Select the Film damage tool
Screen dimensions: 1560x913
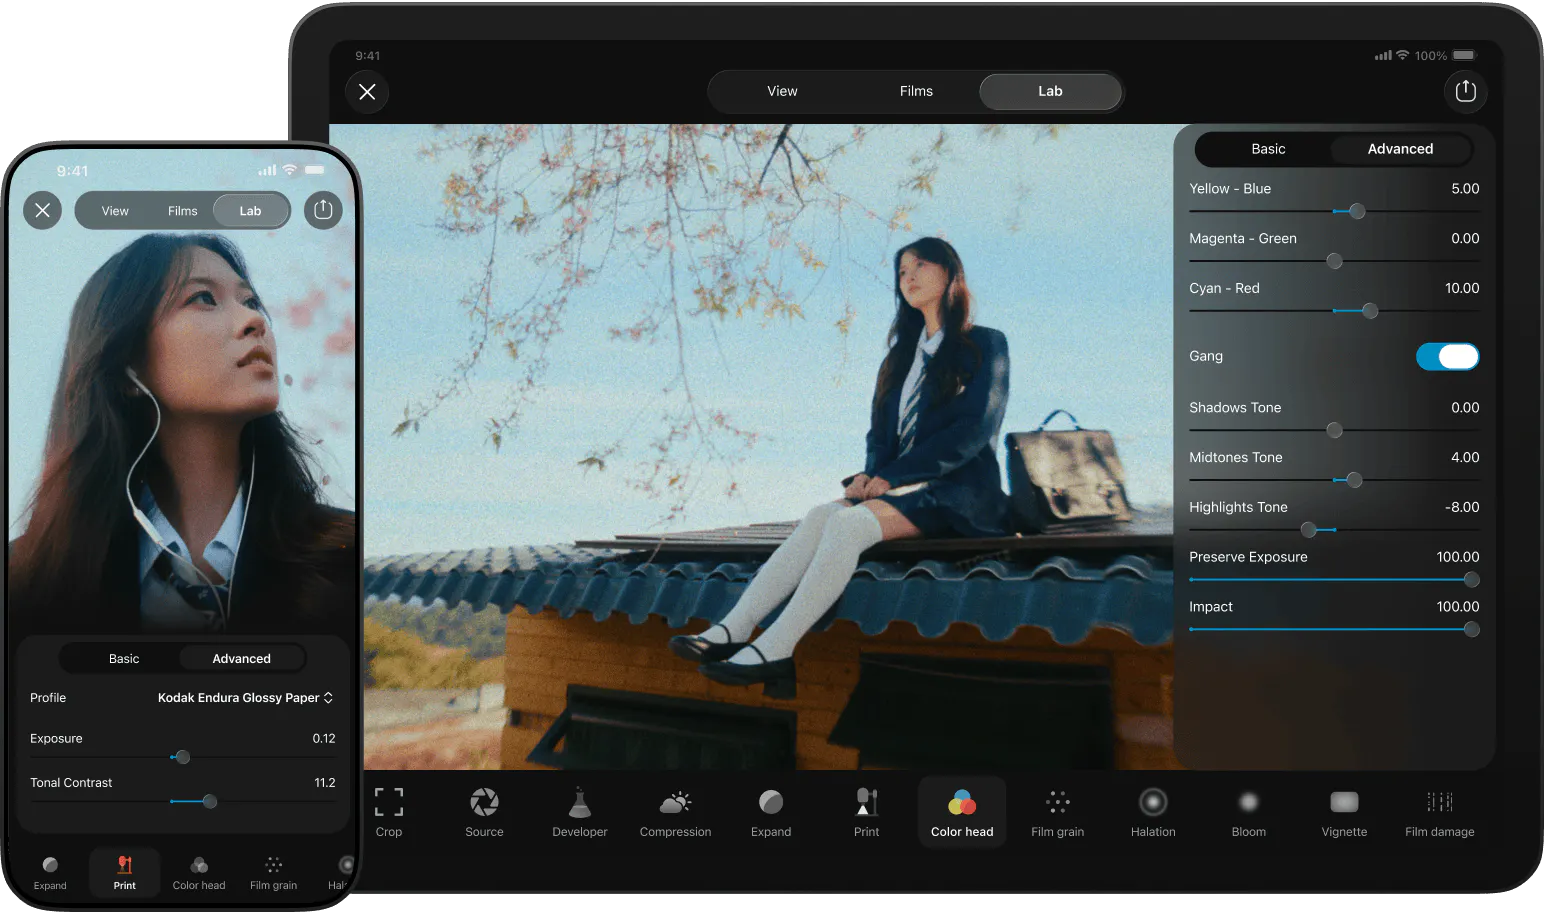[1439, 812]
